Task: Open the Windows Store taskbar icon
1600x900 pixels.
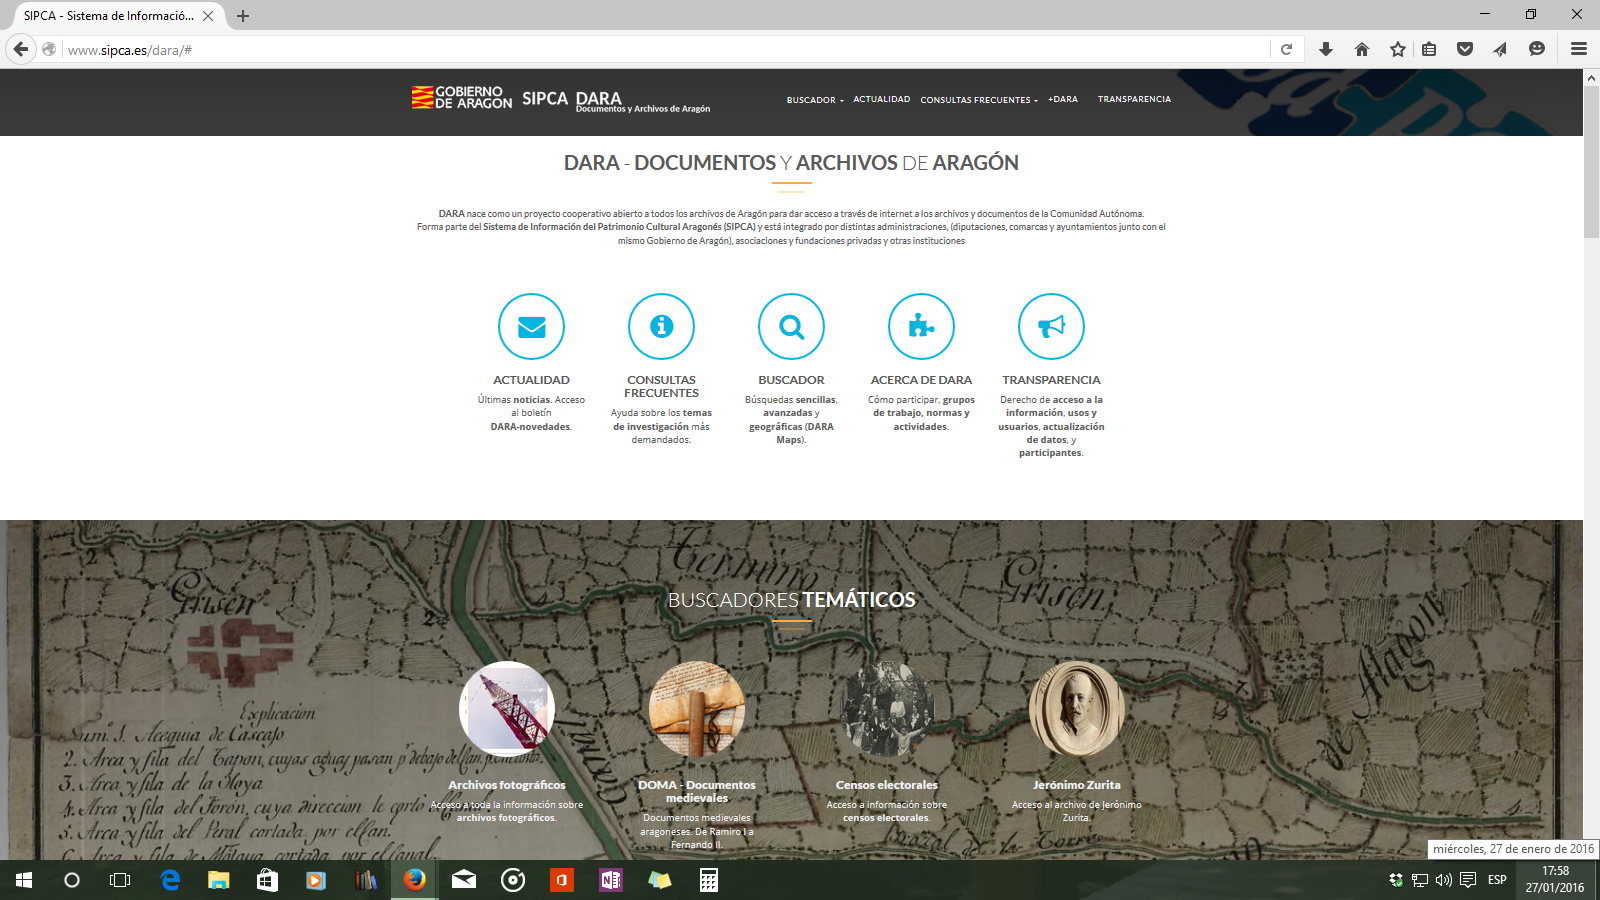Action: (x=267, y=880)
